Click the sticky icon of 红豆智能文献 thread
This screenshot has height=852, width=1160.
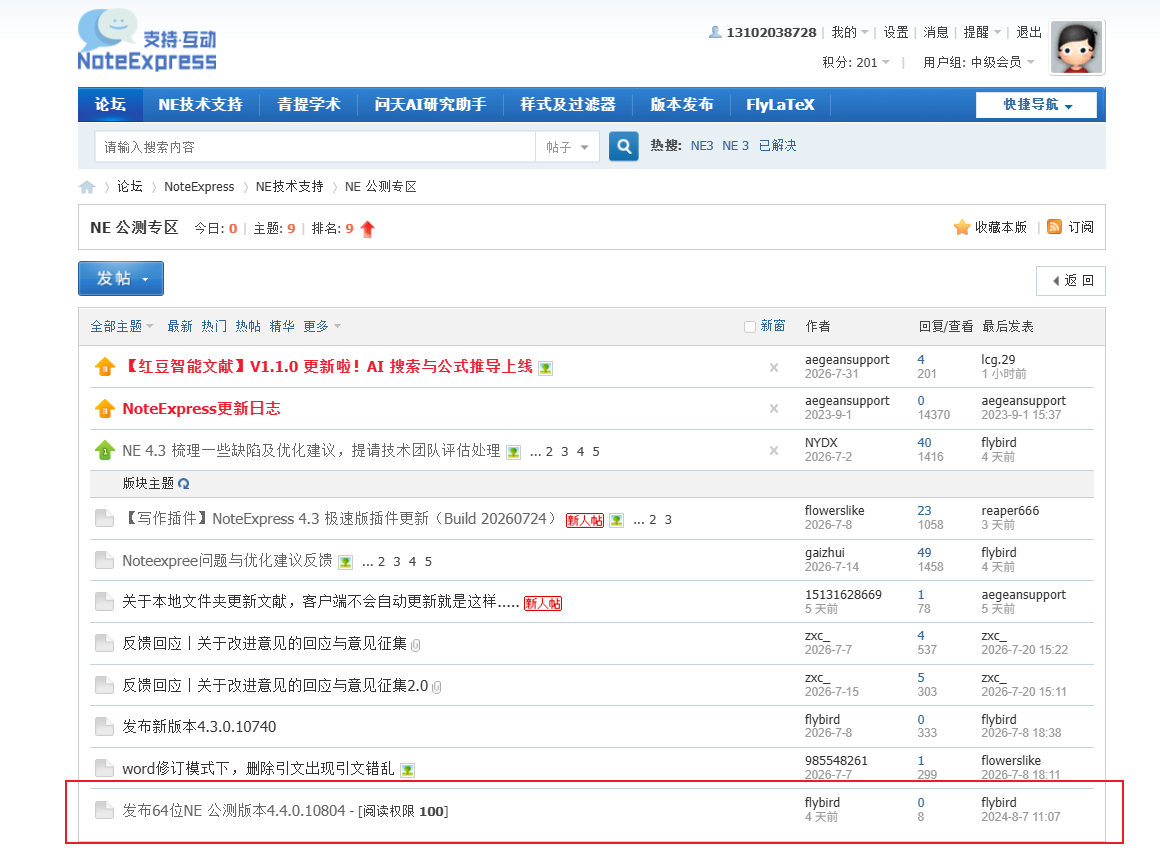click(x=105, y=367)
